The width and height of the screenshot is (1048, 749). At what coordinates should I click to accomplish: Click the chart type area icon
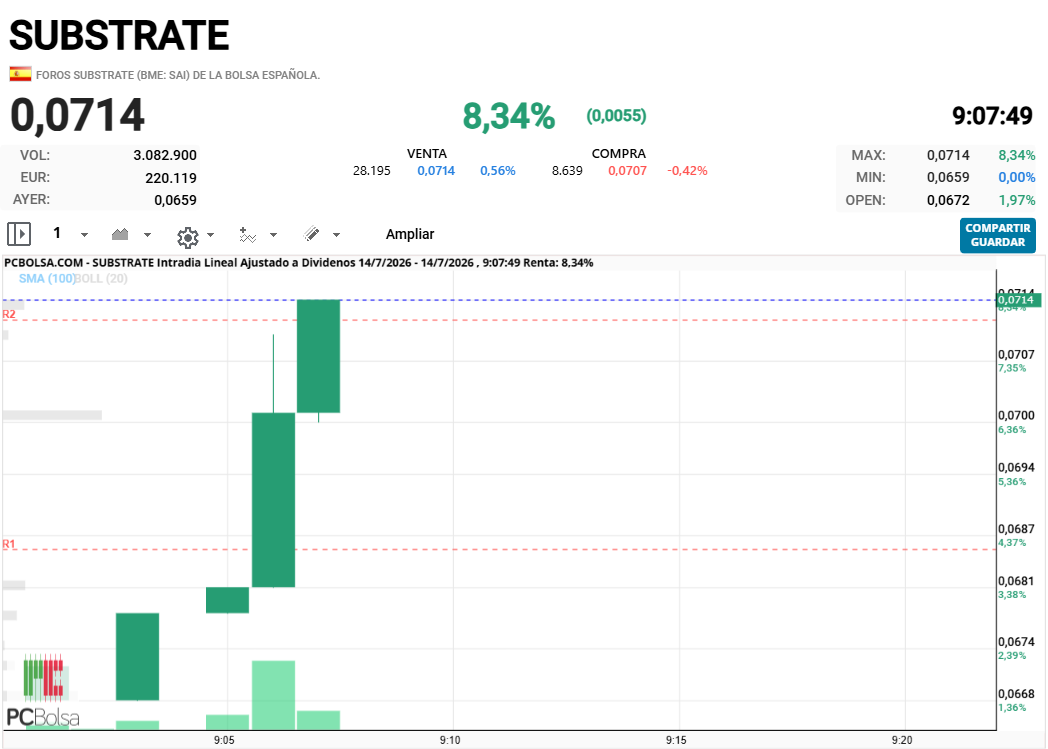click(x=120, y=234)
